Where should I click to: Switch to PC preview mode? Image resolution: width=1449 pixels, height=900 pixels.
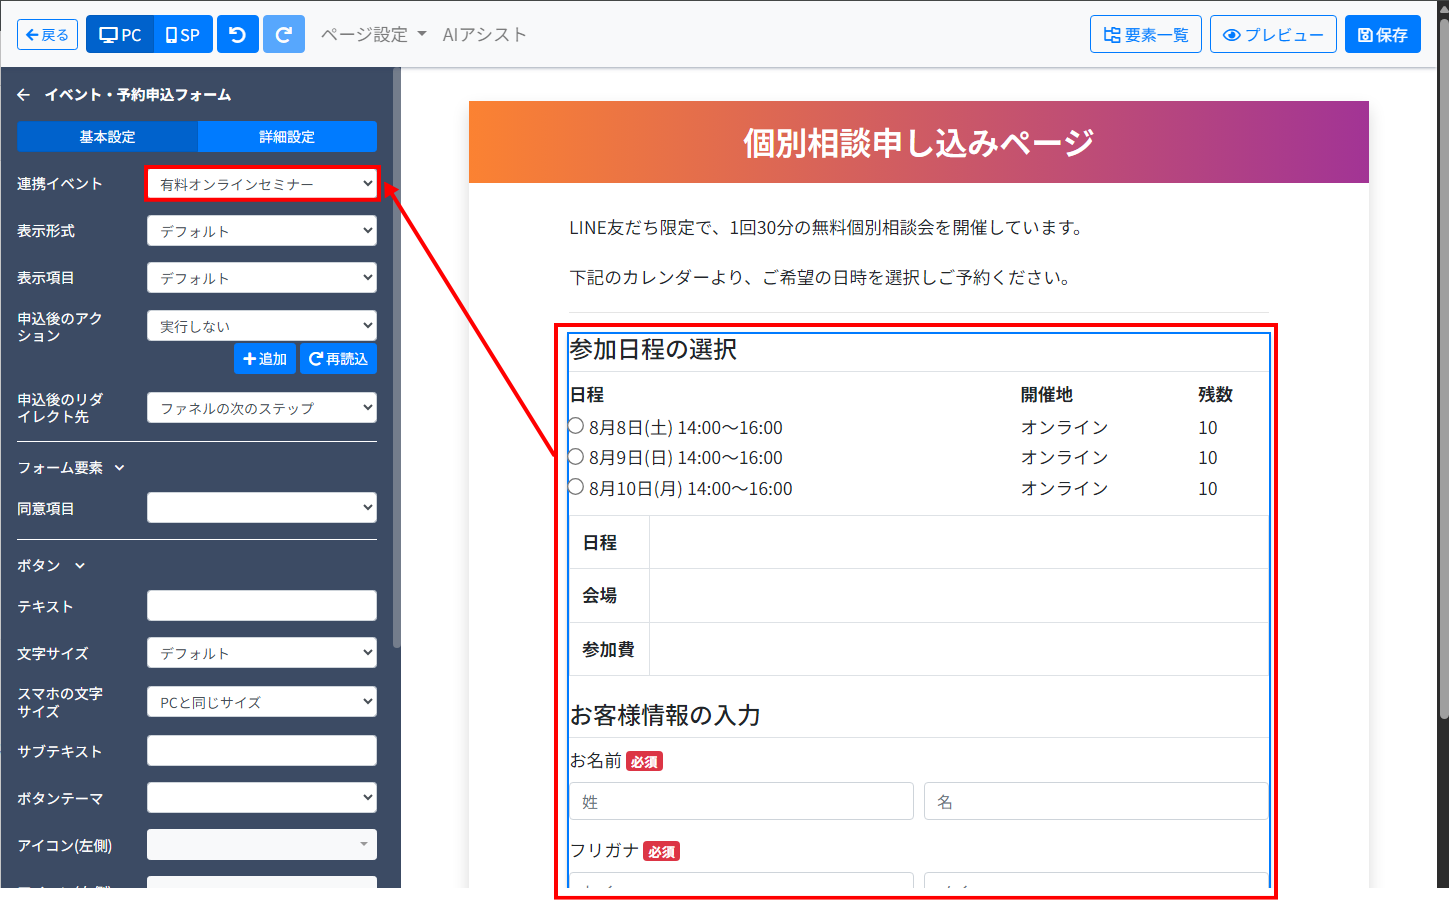(x=120, y=35)
